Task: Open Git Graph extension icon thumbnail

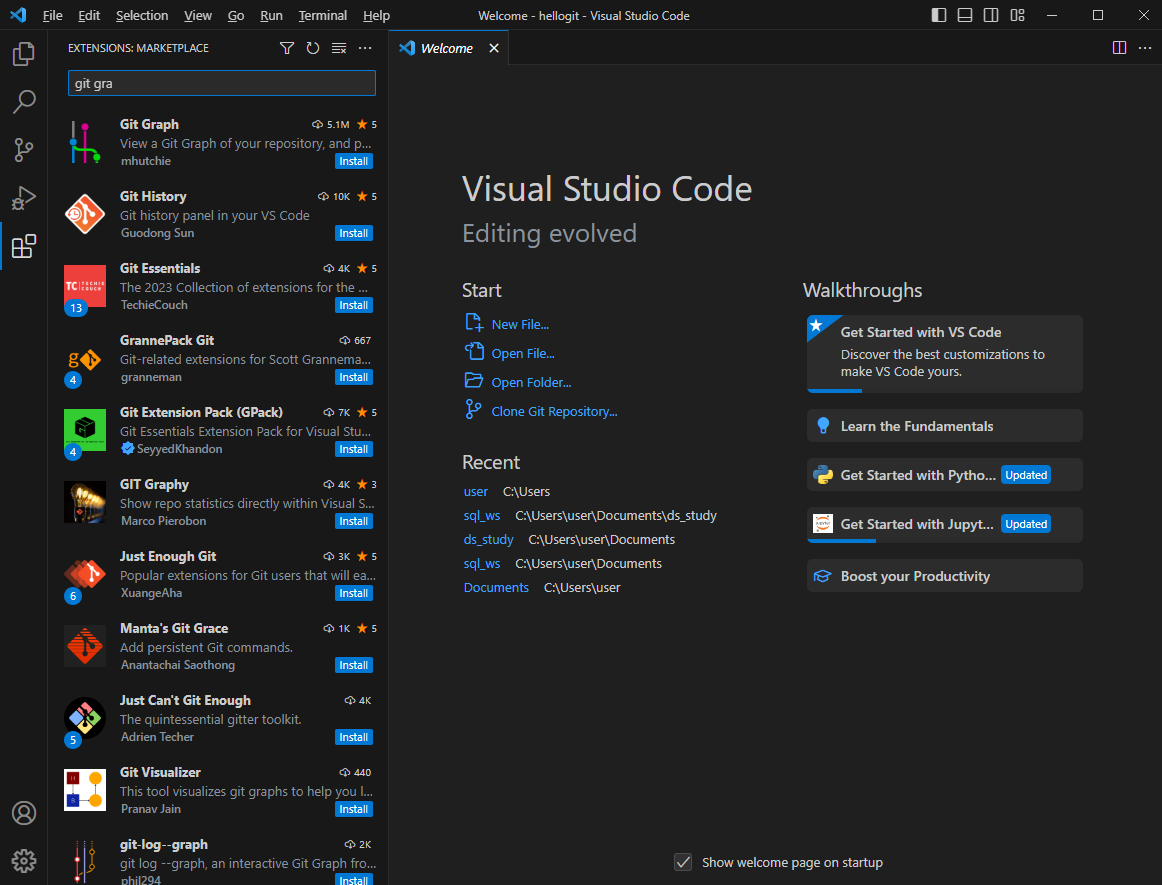Action: 84,142
